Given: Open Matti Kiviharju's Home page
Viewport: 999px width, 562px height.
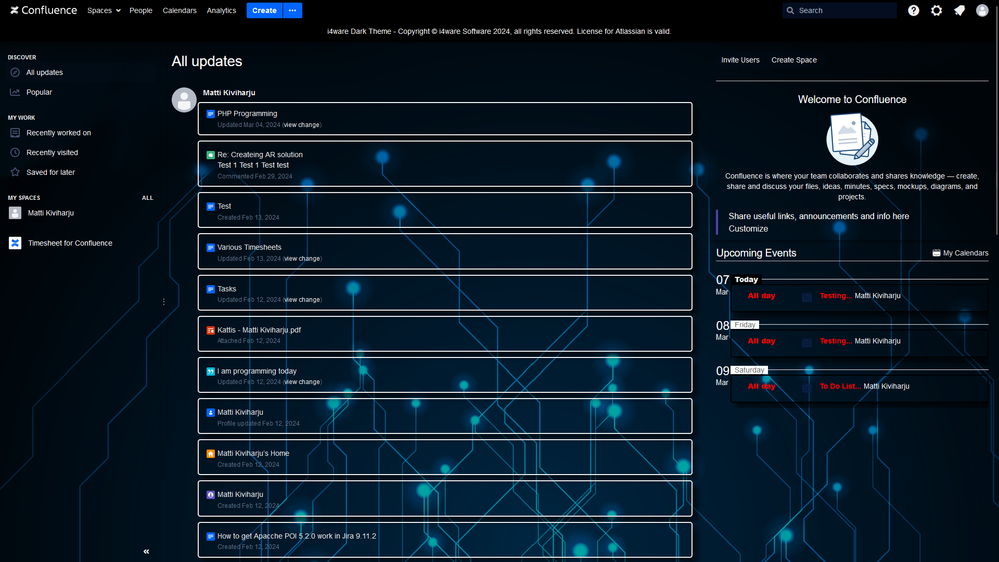Looking at the screenshot, I should coord(253,453).
